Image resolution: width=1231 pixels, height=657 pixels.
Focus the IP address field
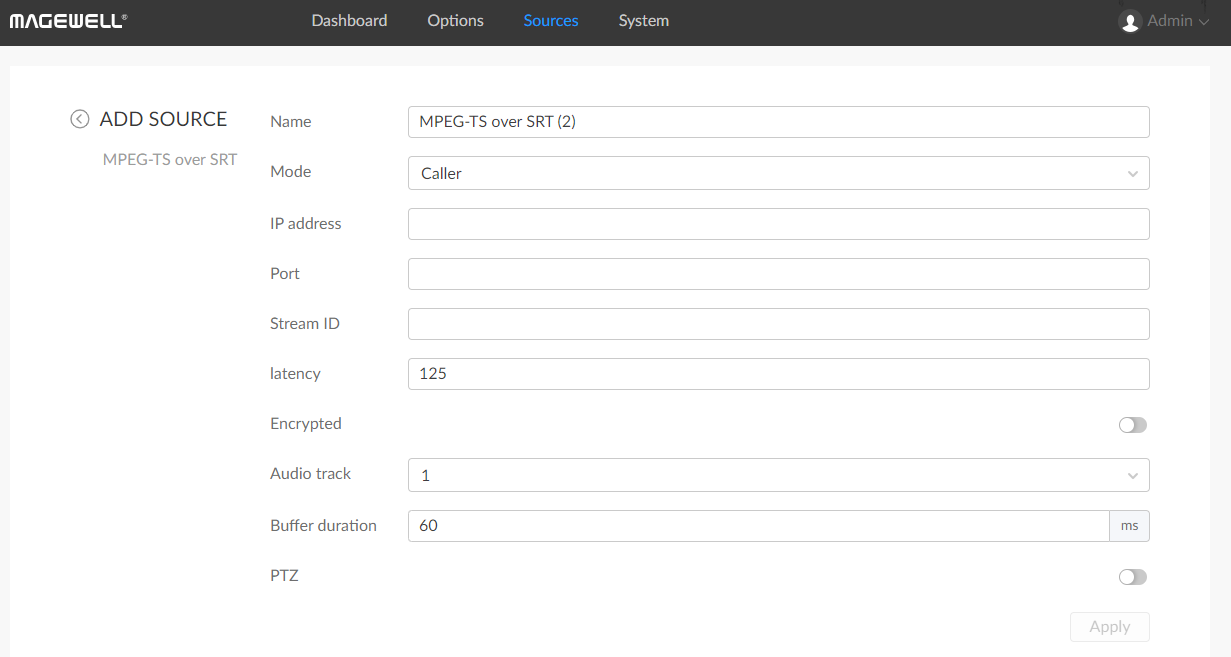[778, 224]
